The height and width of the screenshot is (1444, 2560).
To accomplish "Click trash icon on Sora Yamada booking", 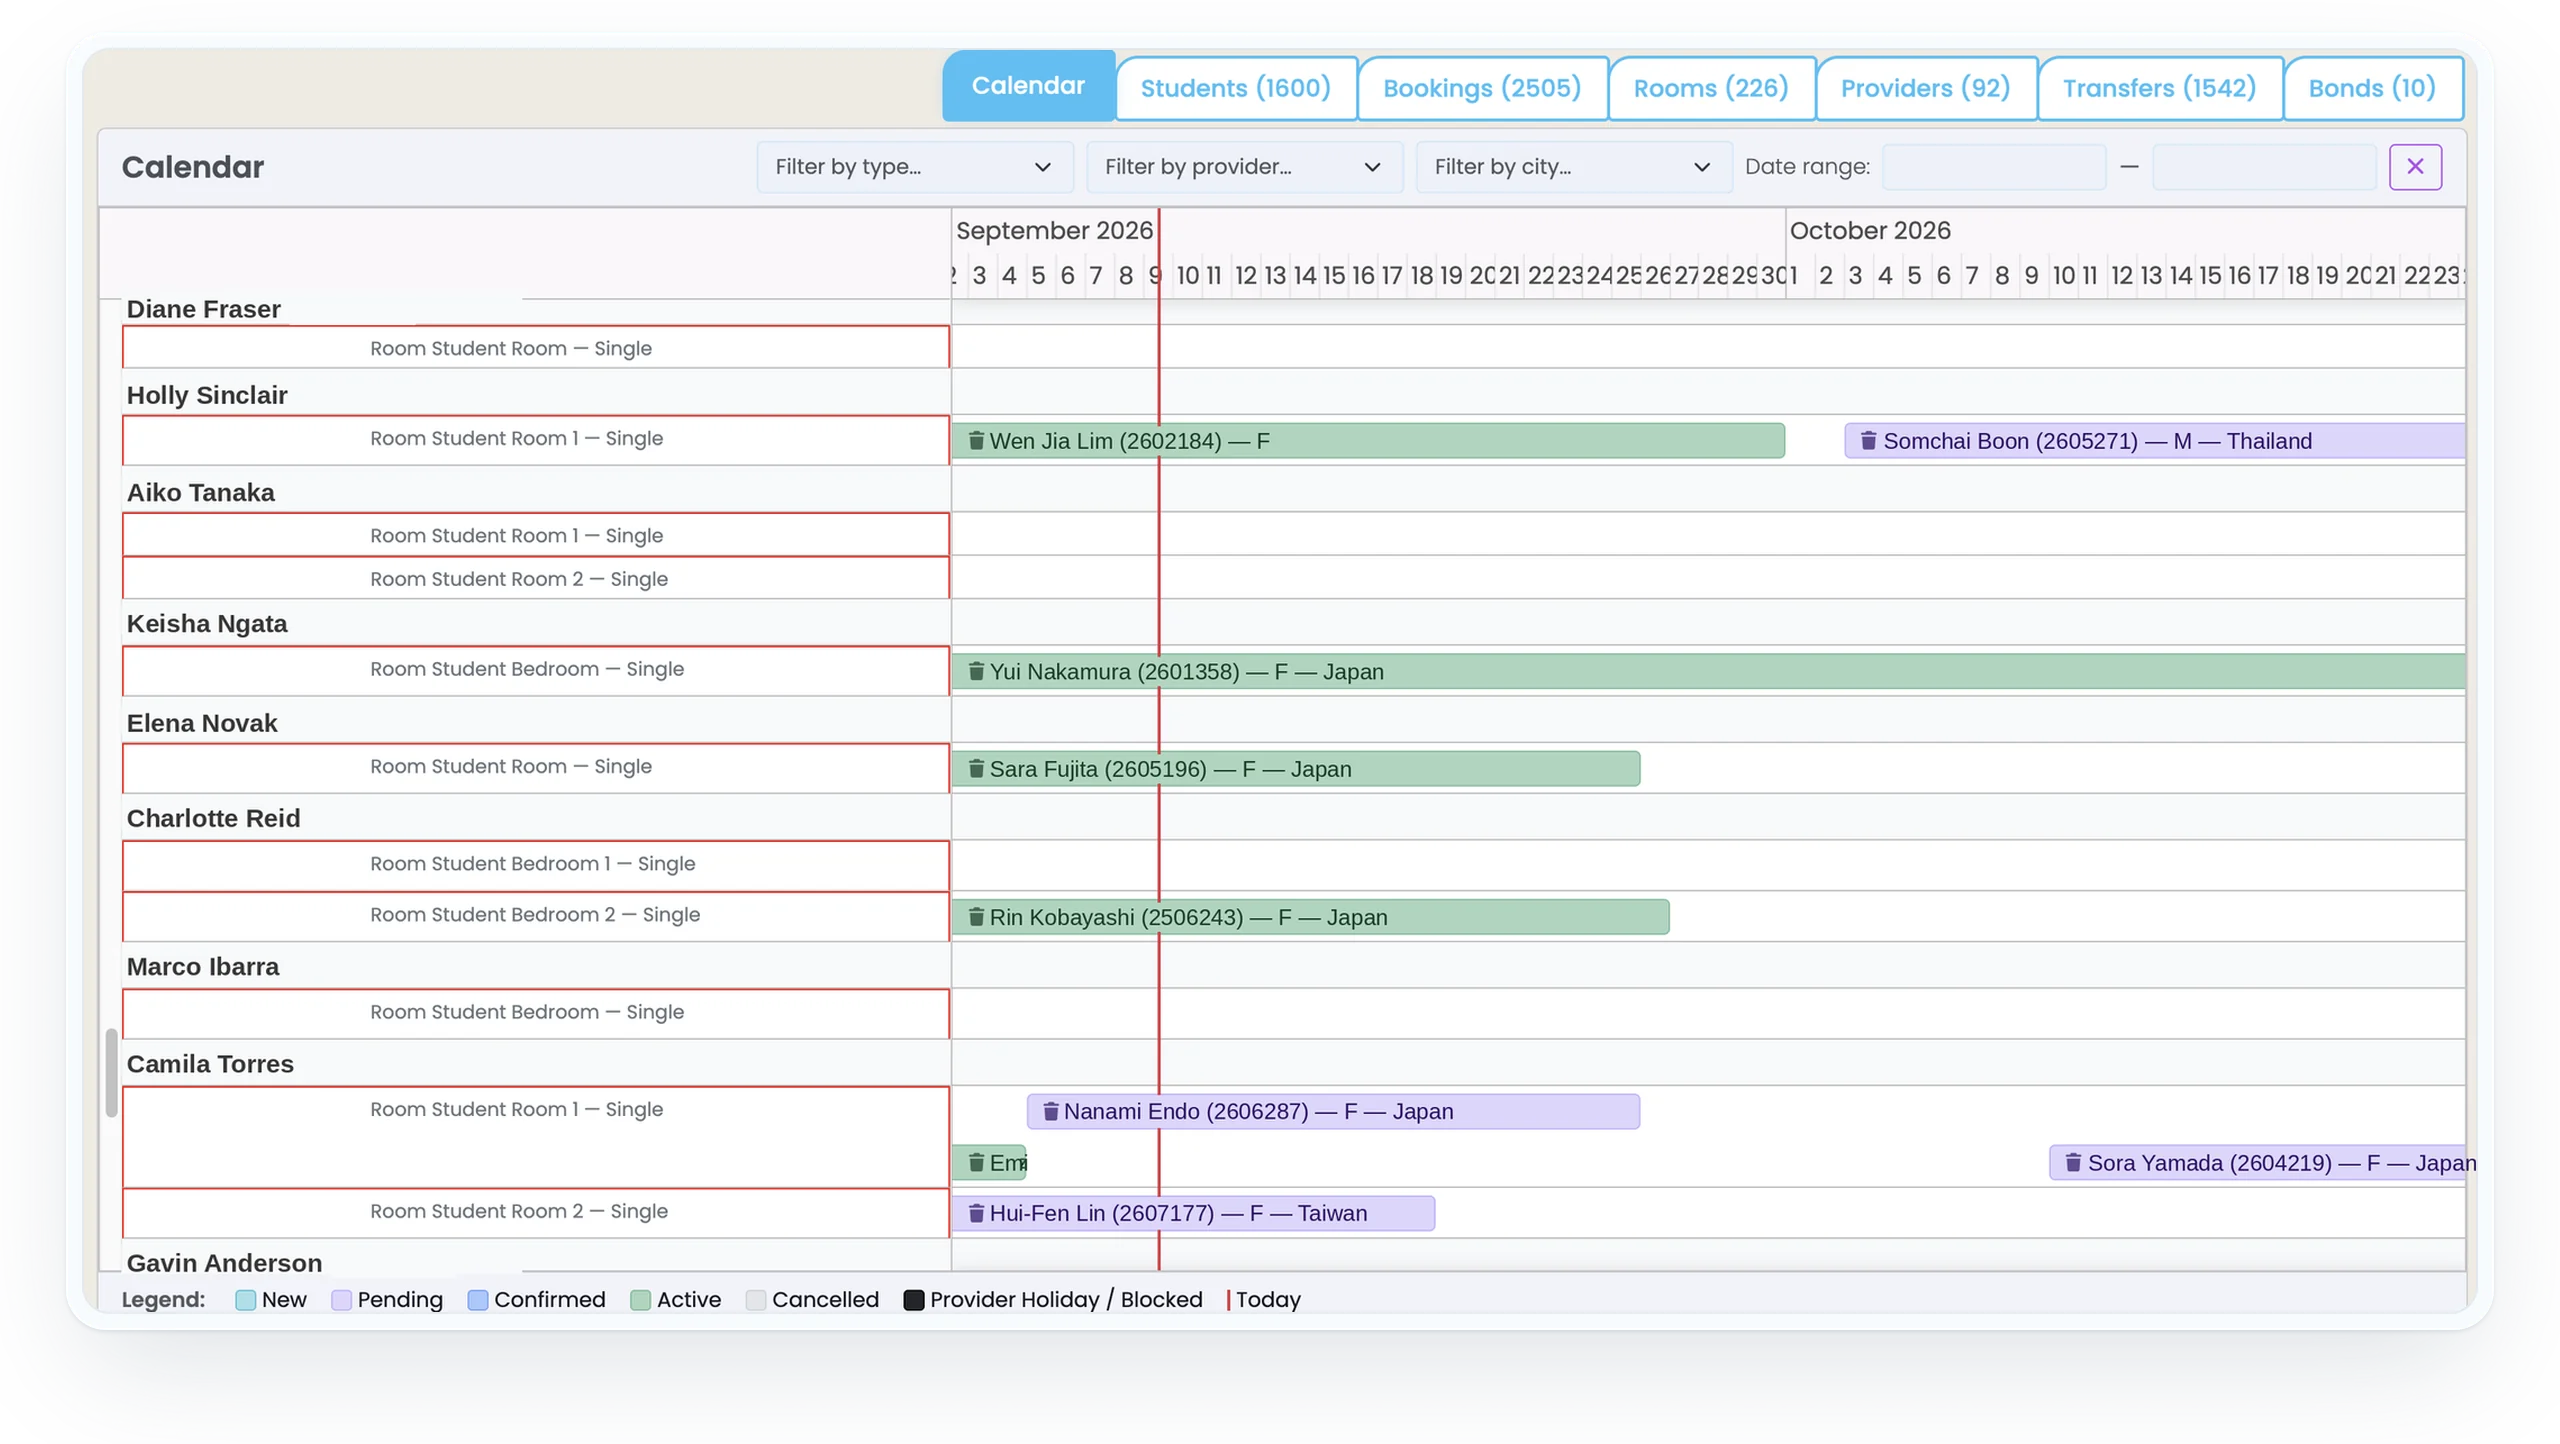I will pyautogui.click(x=2072, y=1162).
